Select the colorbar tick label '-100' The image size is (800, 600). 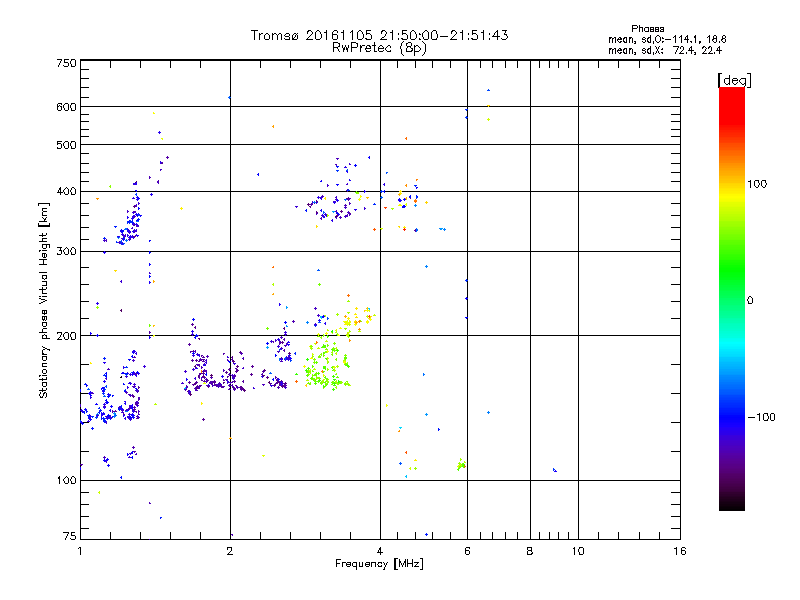click(761, 417)
